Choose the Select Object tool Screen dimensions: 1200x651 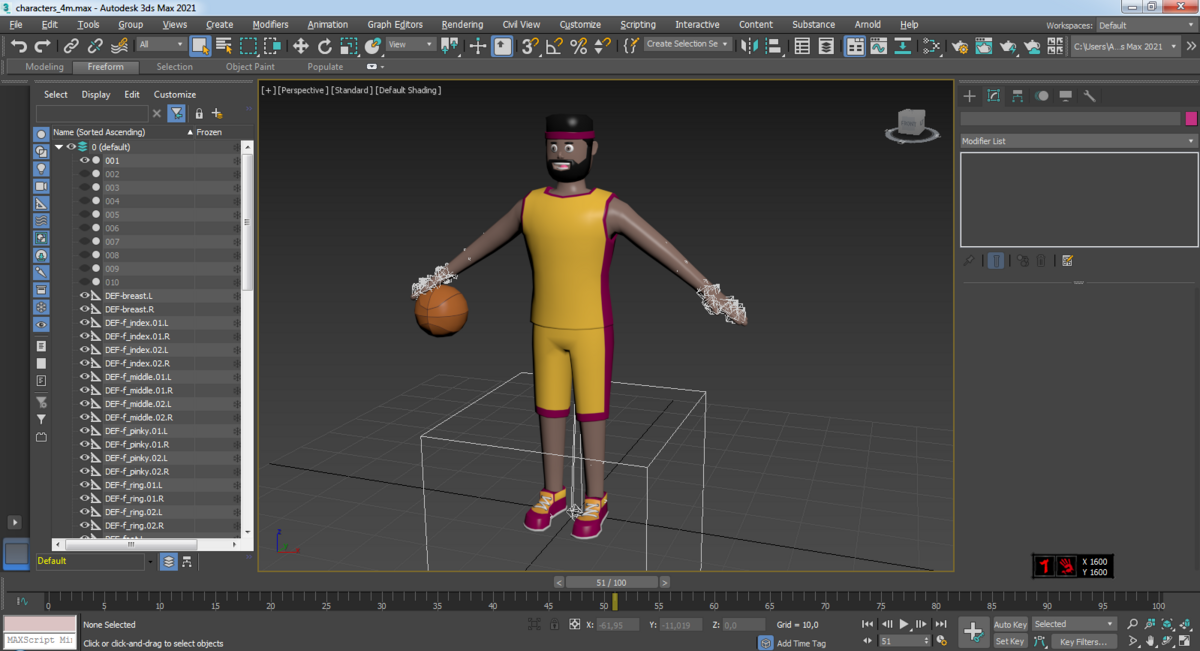coord(201,46)
